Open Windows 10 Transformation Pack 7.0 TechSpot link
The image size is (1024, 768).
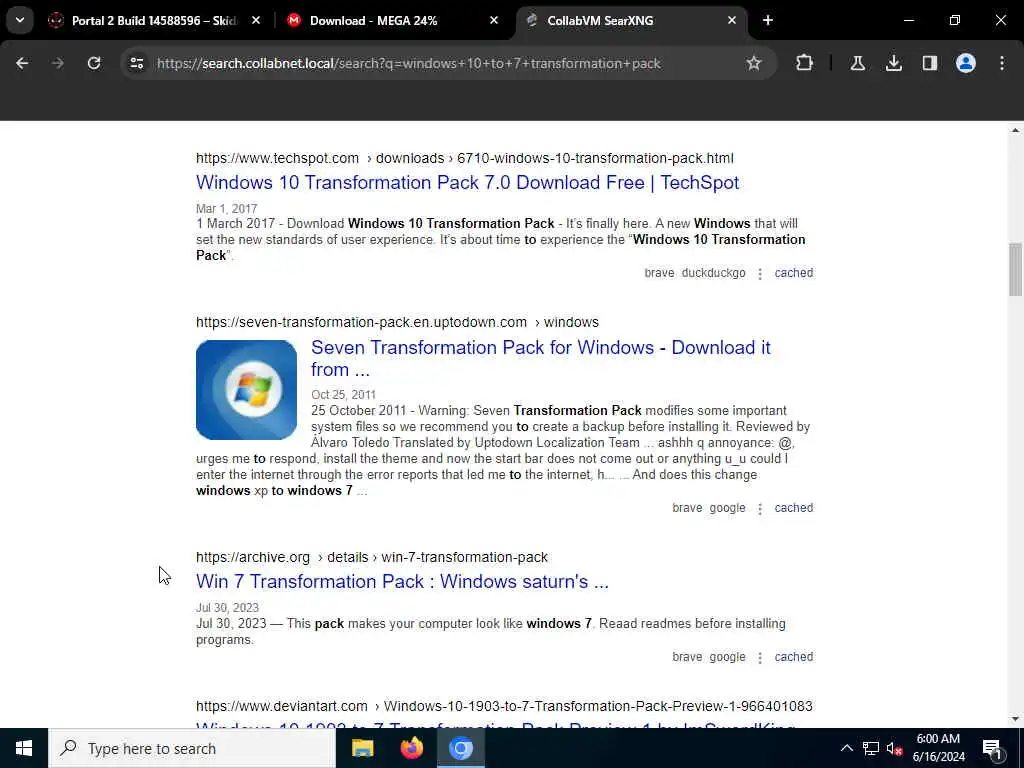tap(468, 182)
